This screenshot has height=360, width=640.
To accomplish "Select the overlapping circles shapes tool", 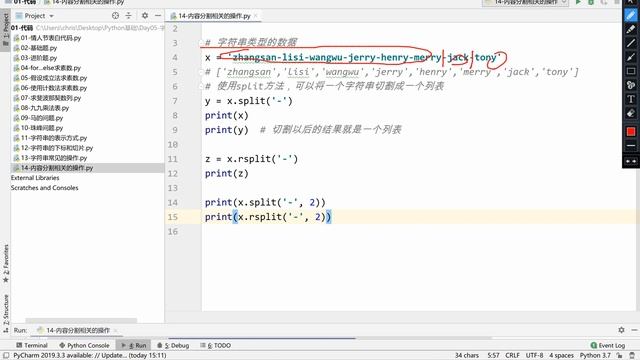I will tap(631, 85).
